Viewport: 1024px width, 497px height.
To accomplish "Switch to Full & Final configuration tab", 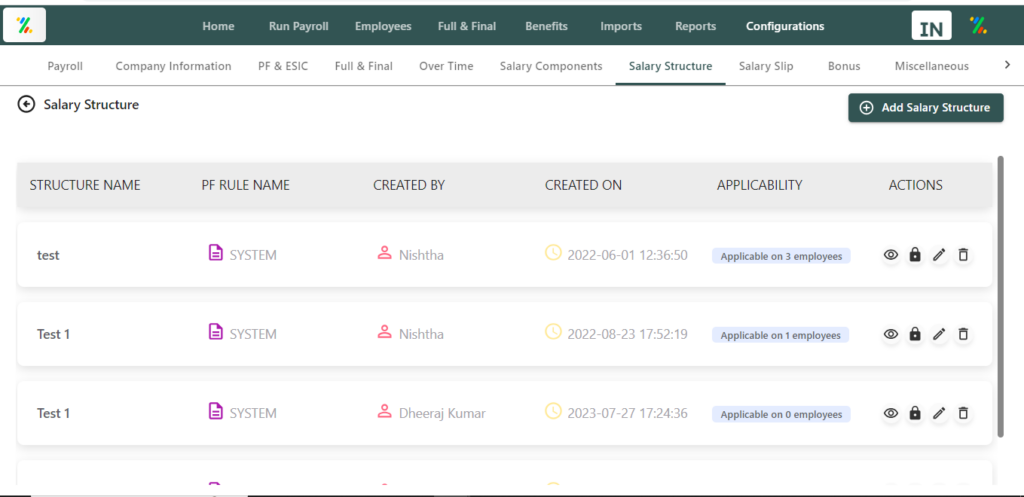I will (364, 66).
